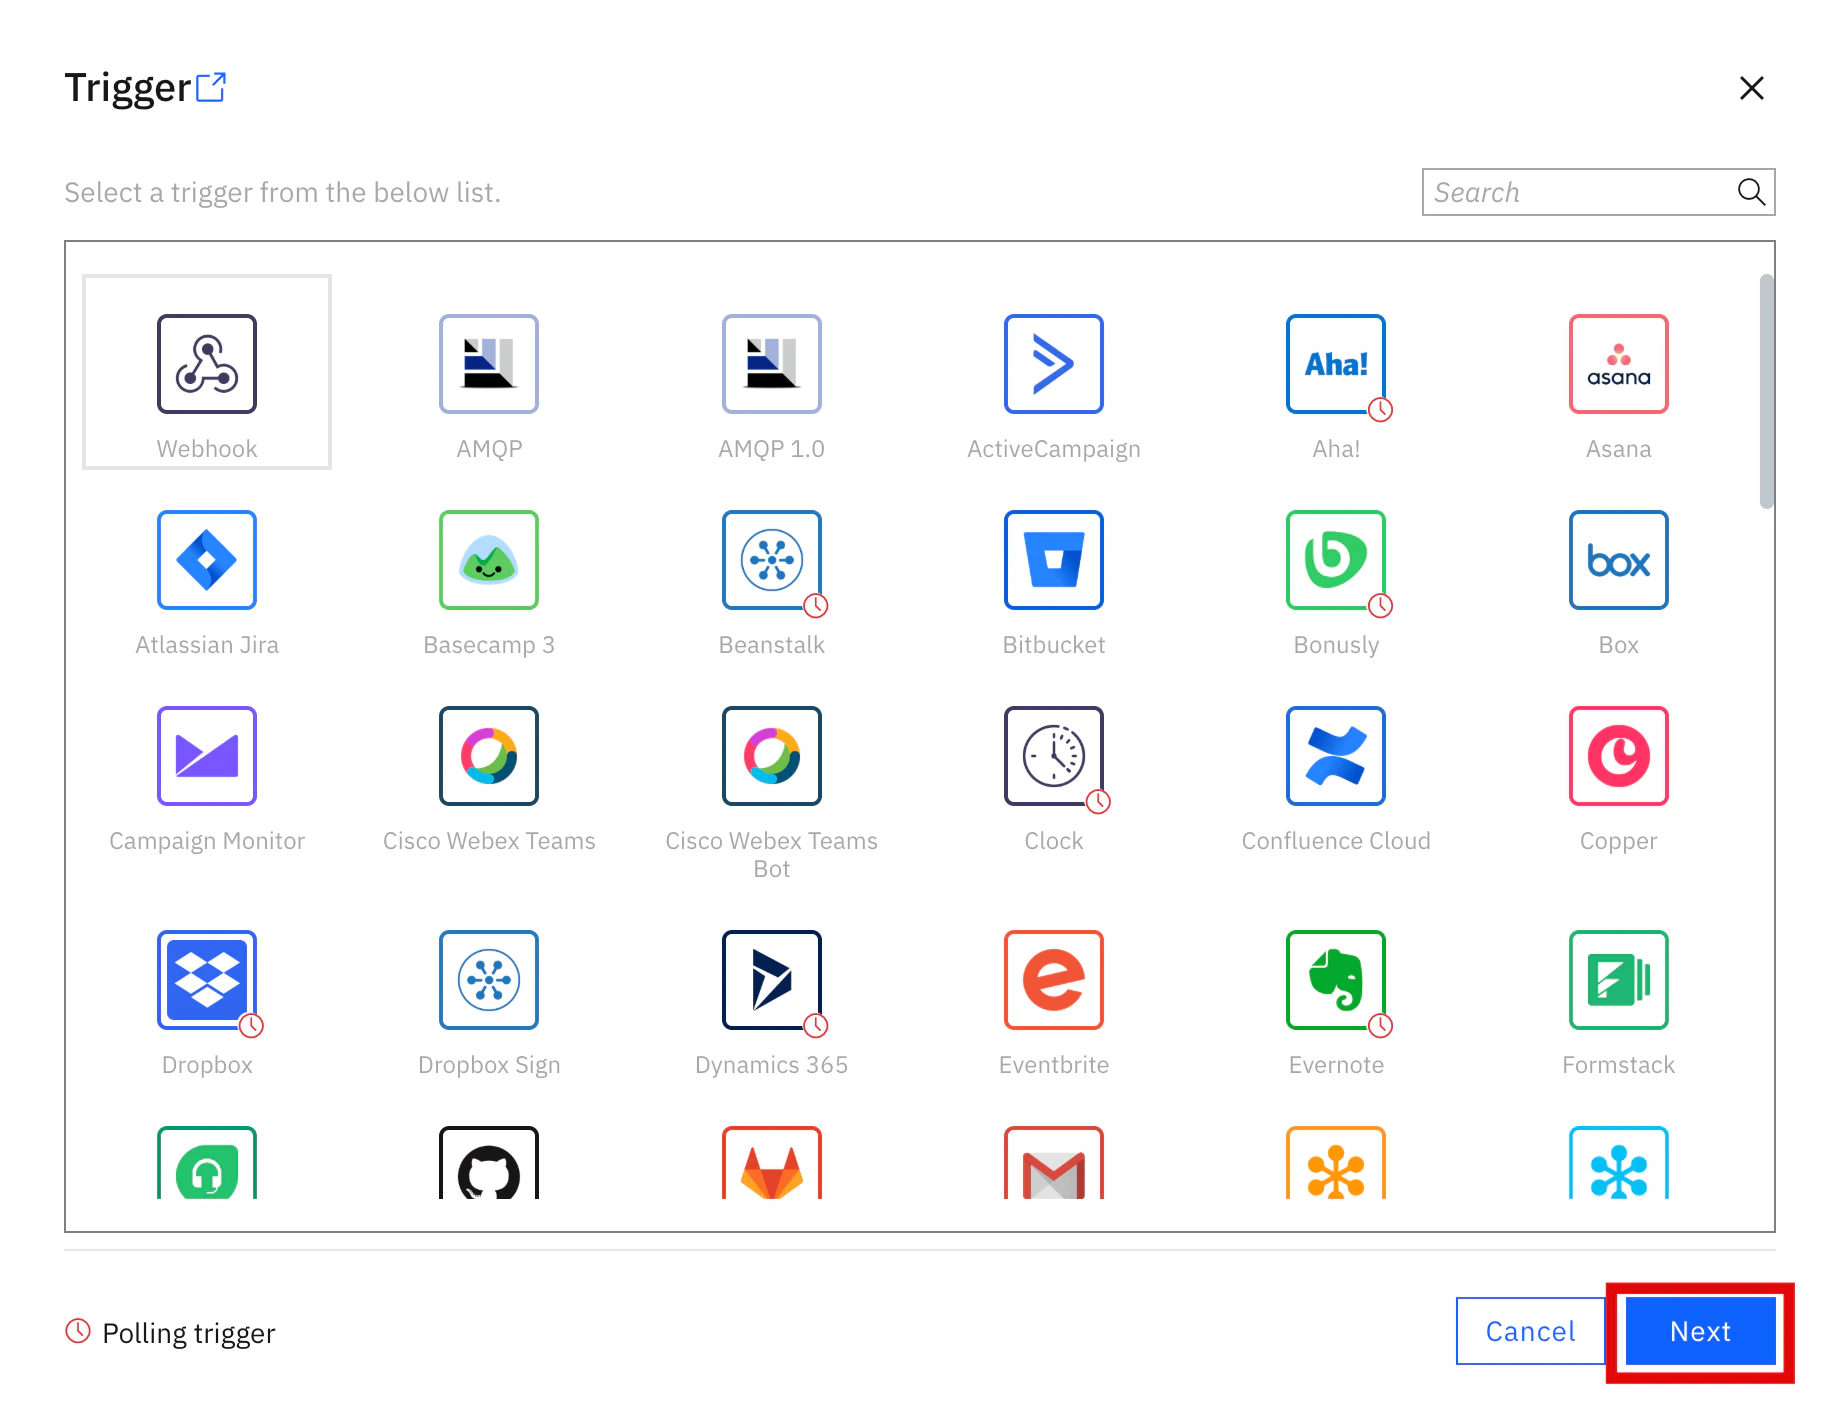This screenshot has height=1424, width=1836.
Task: Select the Dropbox trigger (not Dropbox Sign)
Action: tap(207, 980)
